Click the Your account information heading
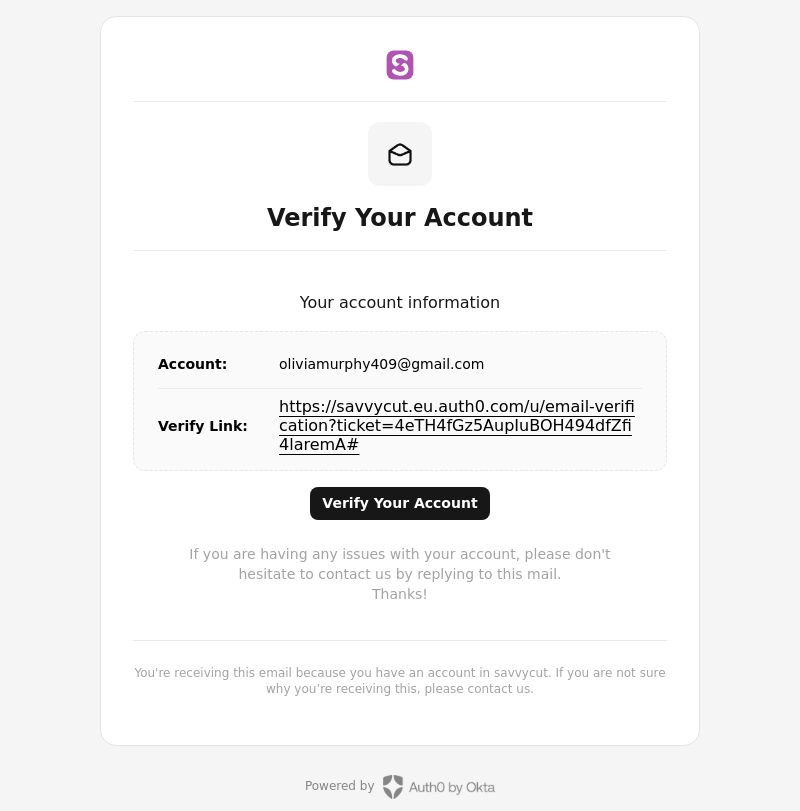Screen dimensions: 800x811 pyautogui.click(x=400, y=303)
